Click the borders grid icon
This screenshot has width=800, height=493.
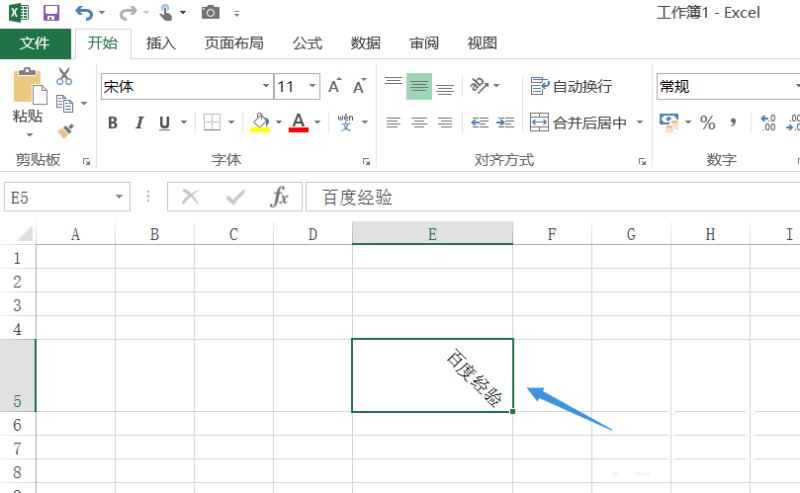[x=212, y=122]
